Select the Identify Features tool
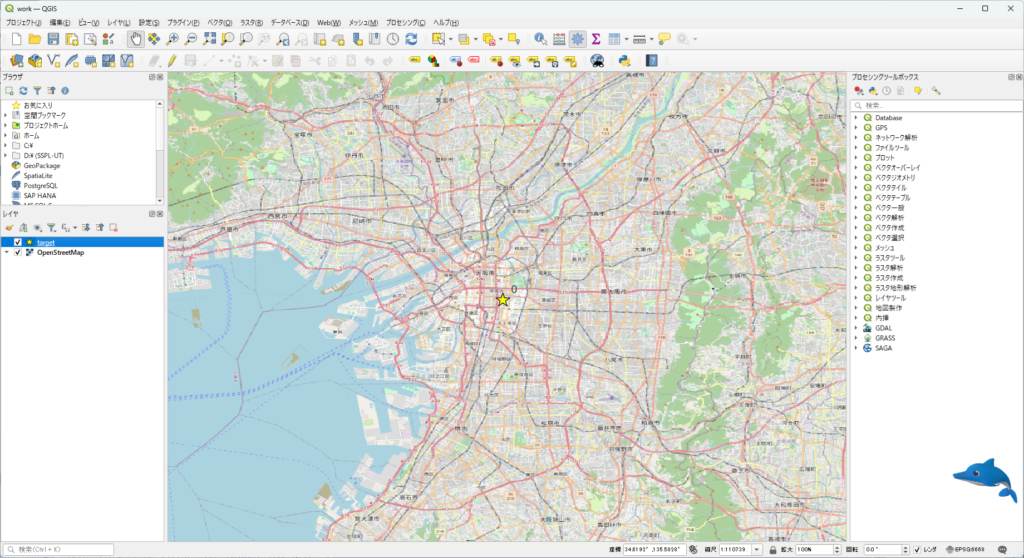Image resolution: width=1024 pixels, height=558 pixels. pos(540,40)
